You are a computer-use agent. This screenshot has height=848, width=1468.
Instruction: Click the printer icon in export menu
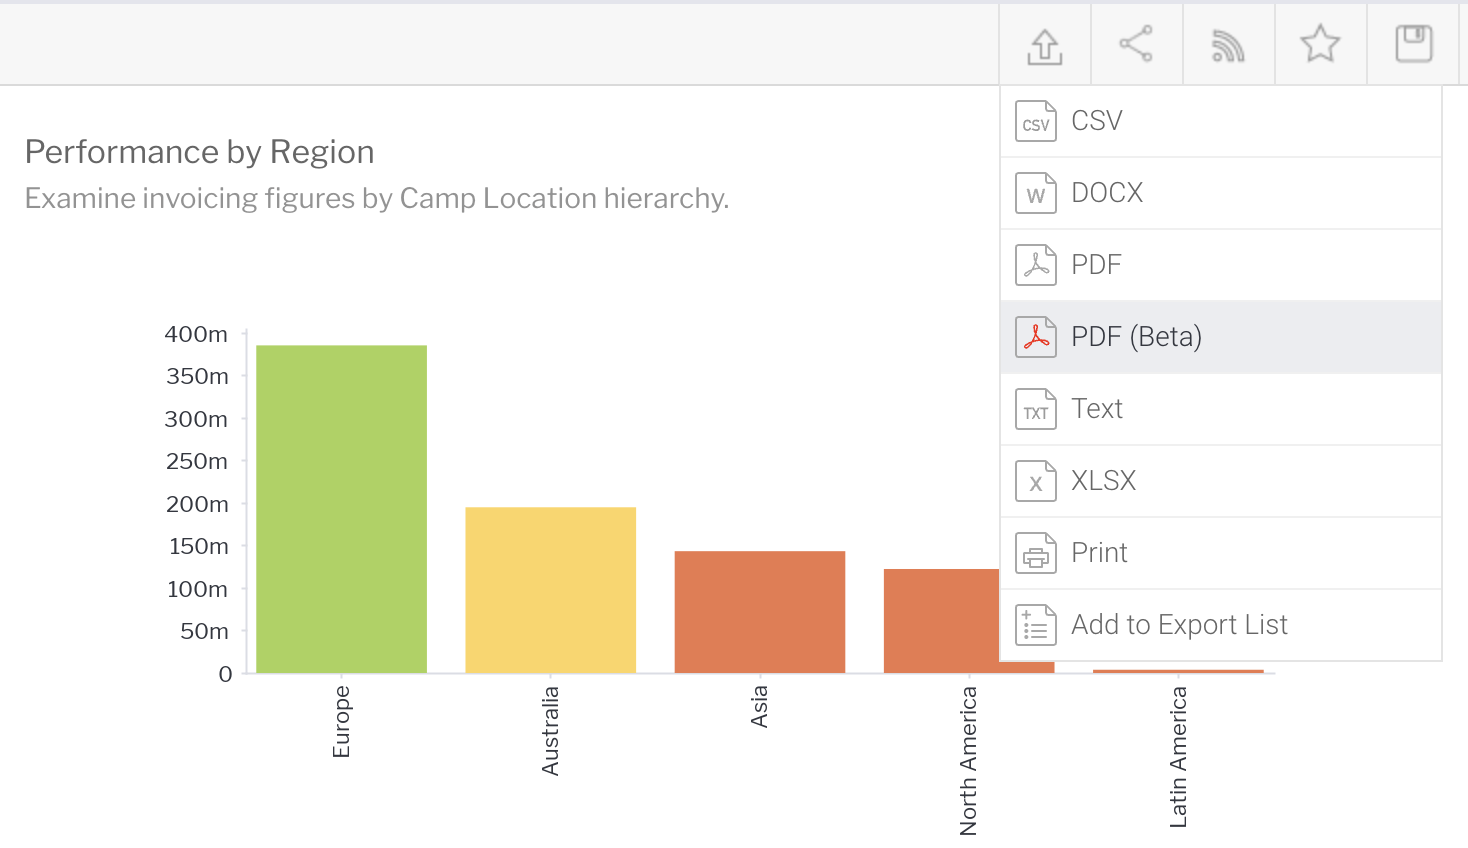[x=1036, y=554]
